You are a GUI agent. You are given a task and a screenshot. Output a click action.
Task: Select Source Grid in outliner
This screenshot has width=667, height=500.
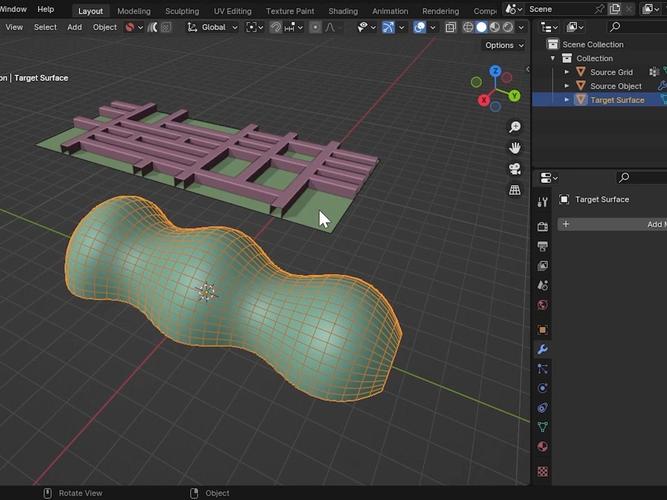[611, 72]
